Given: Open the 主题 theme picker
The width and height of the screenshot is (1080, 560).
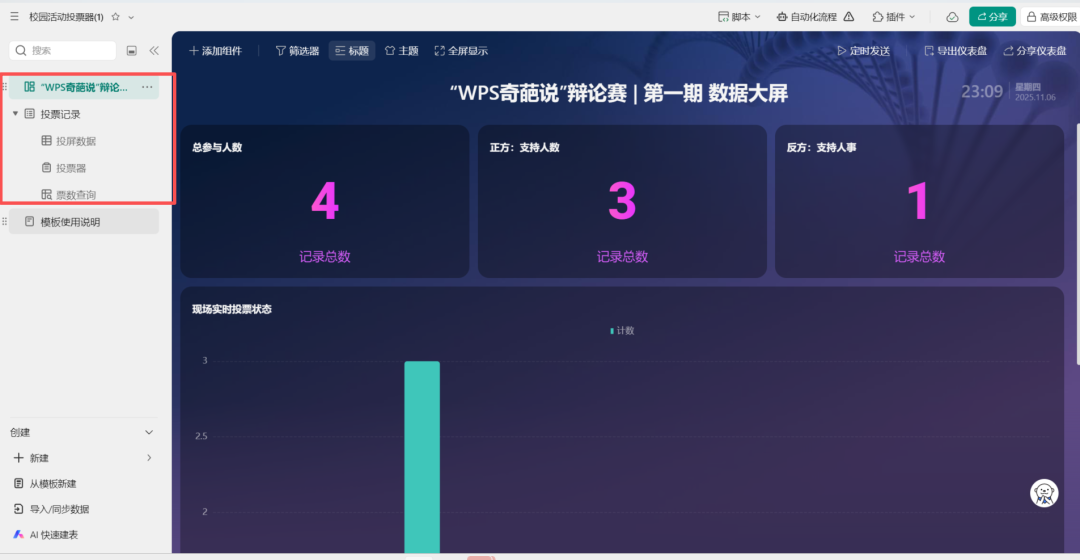Looking at the screenshot, I should pyautogui.click(x=402, y=51).
